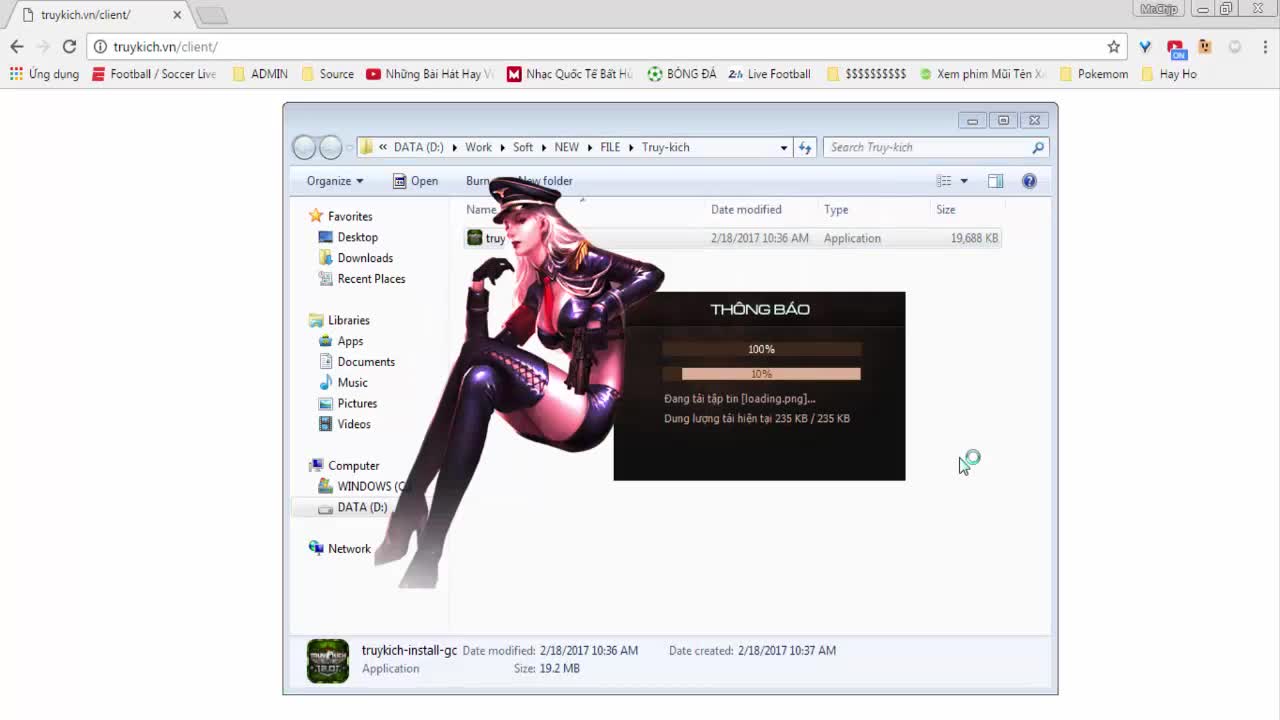Image resolution: width=1280 pixels, height=720 pixels.
Task: Open the Pokemom bookmark folder
Action: click(x=1093, y=74)
